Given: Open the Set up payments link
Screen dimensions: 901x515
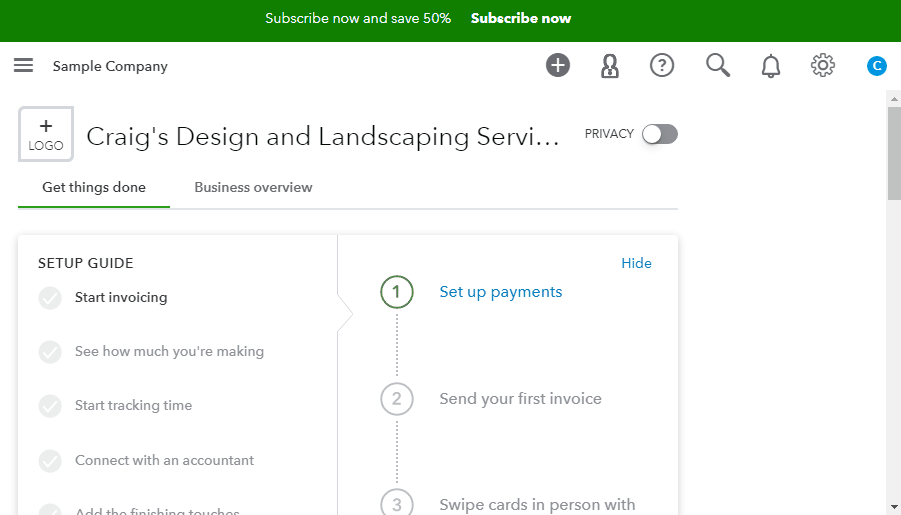Looking at the screenshot, I should pyautogui.click(x=501, y=292).
